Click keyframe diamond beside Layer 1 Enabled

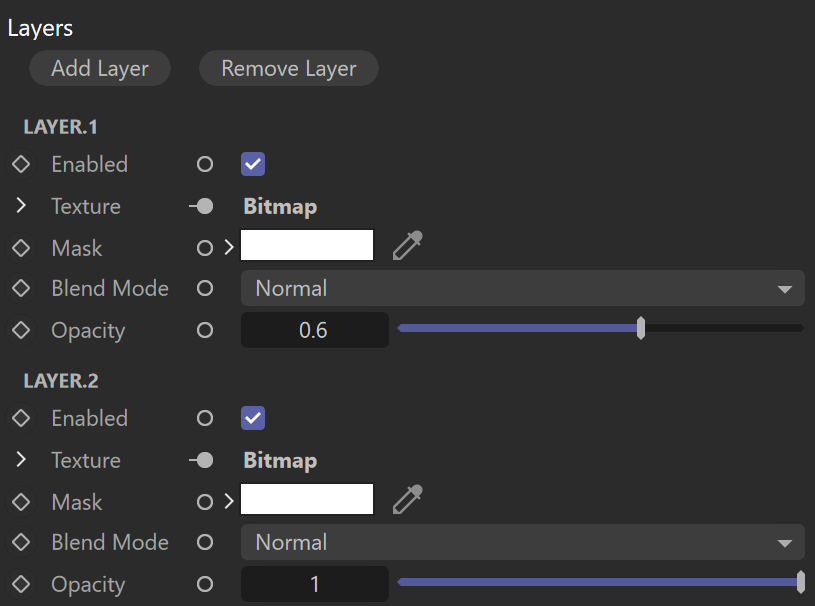(21, 164)
